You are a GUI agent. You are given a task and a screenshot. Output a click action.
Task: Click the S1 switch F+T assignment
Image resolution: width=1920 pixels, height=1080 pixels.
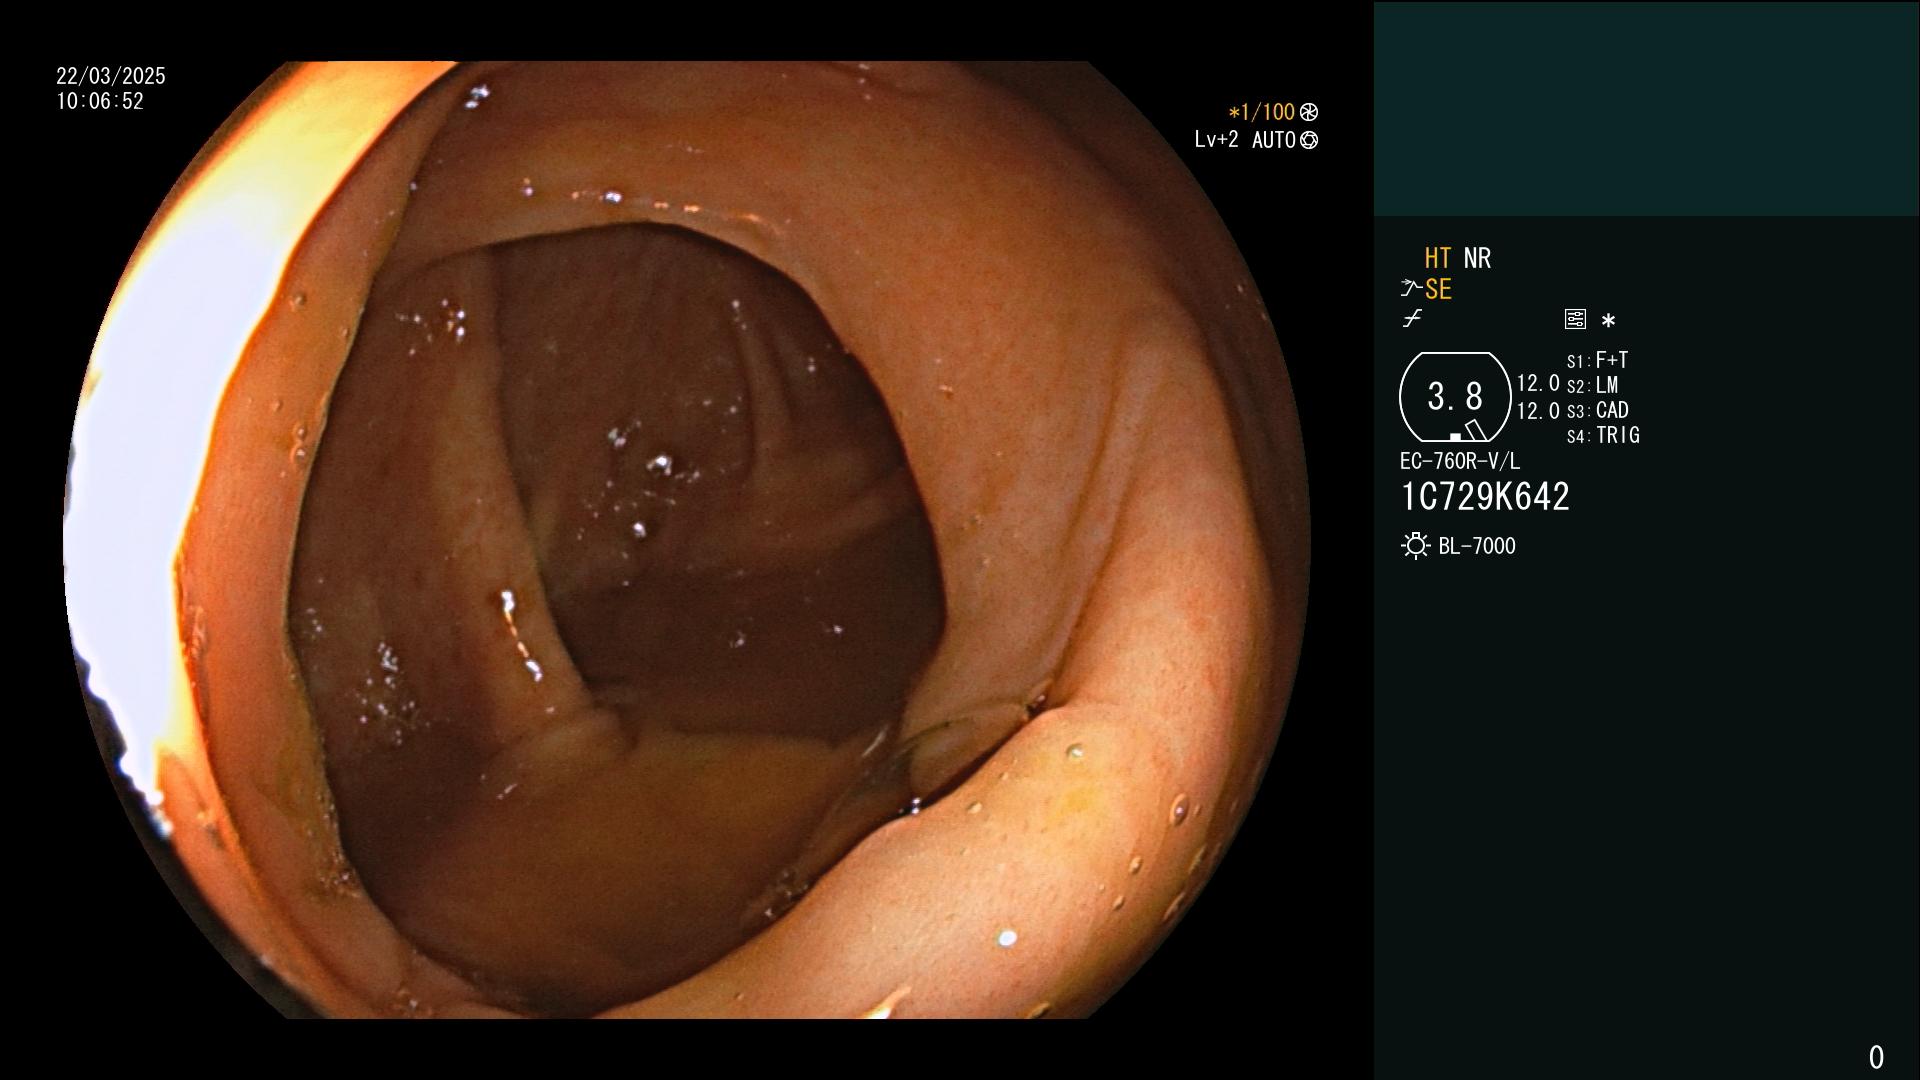point(1598,360)
